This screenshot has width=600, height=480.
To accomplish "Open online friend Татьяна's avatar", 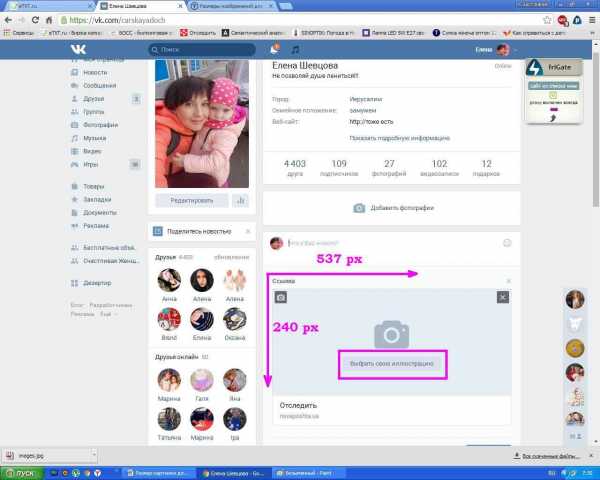I will pyautogui.click(x=169, y=419).
